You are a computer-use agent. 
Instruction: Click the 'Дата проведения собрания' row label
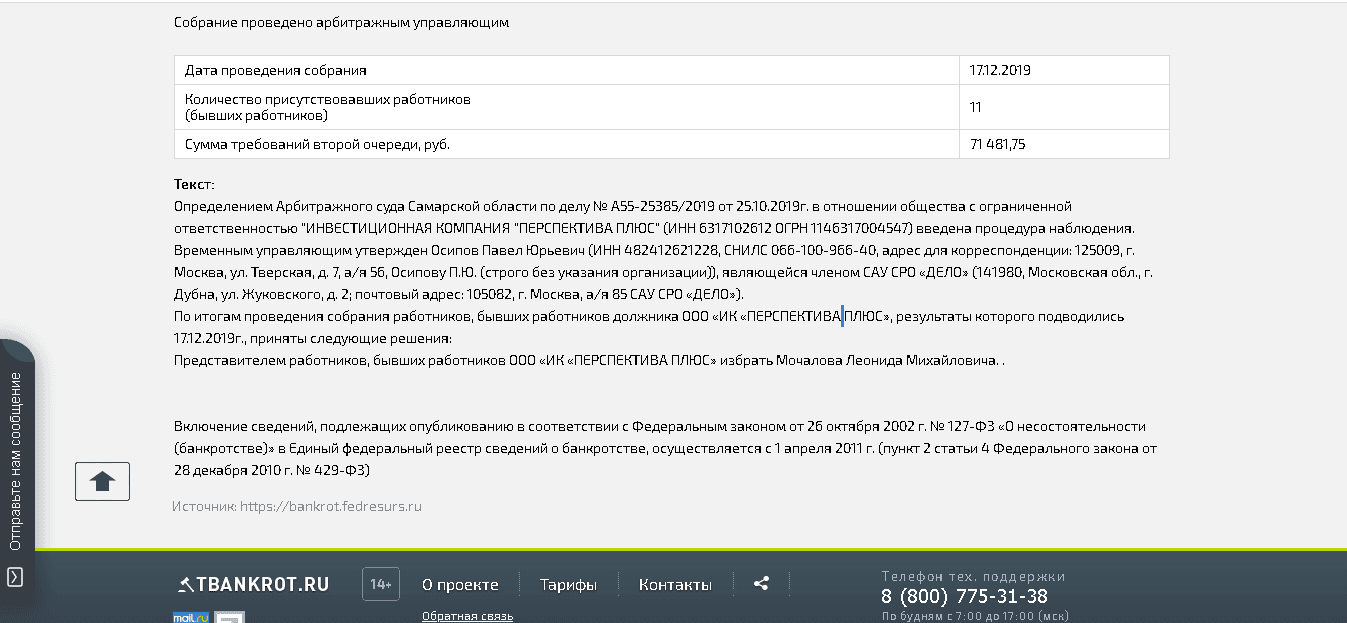pos(276,71)
